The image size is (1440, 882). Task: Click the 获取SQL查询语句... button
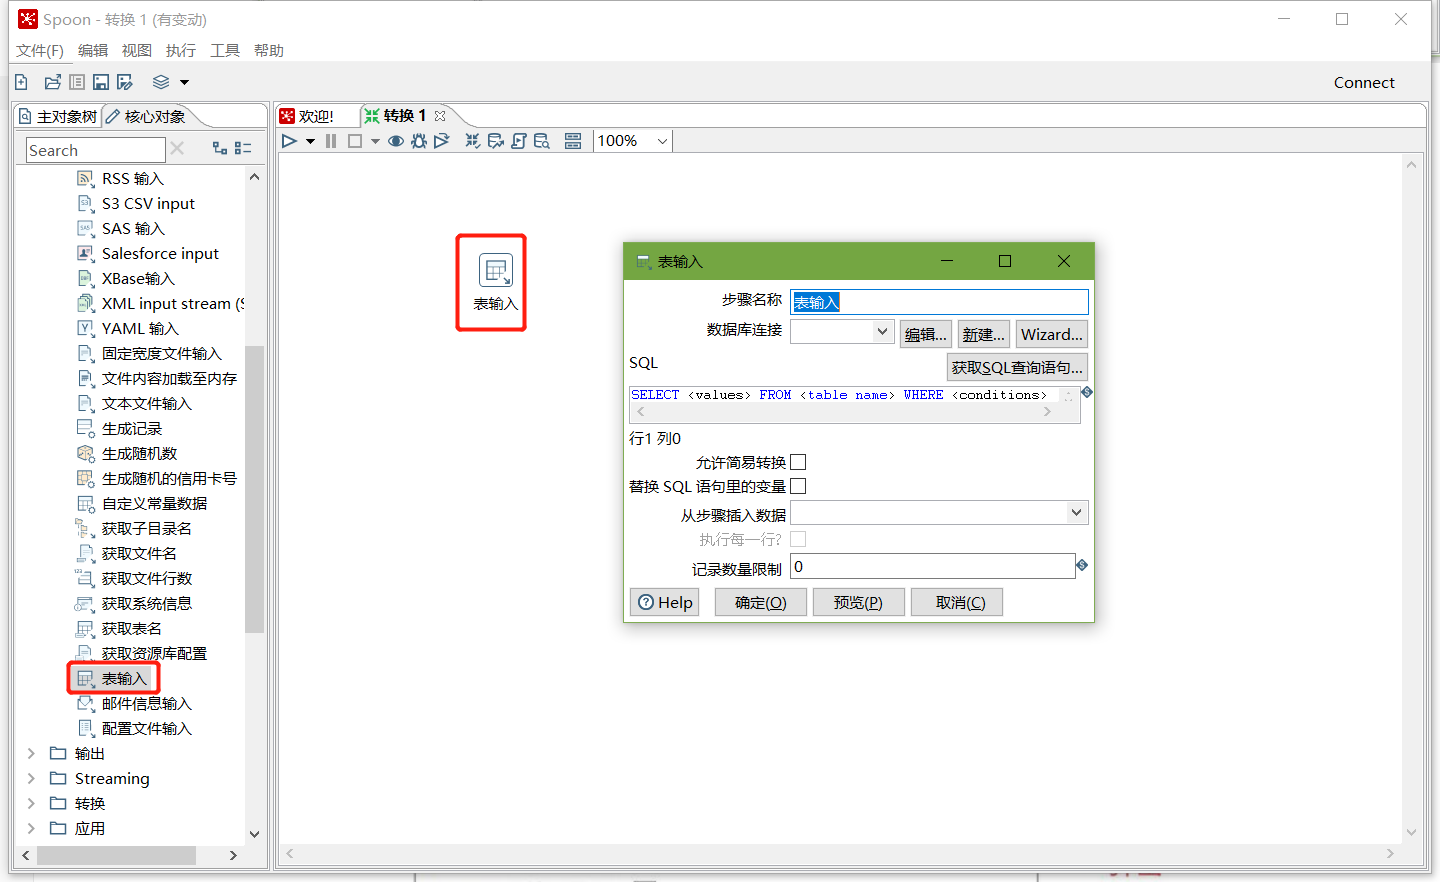click(x=1017, y=367)
